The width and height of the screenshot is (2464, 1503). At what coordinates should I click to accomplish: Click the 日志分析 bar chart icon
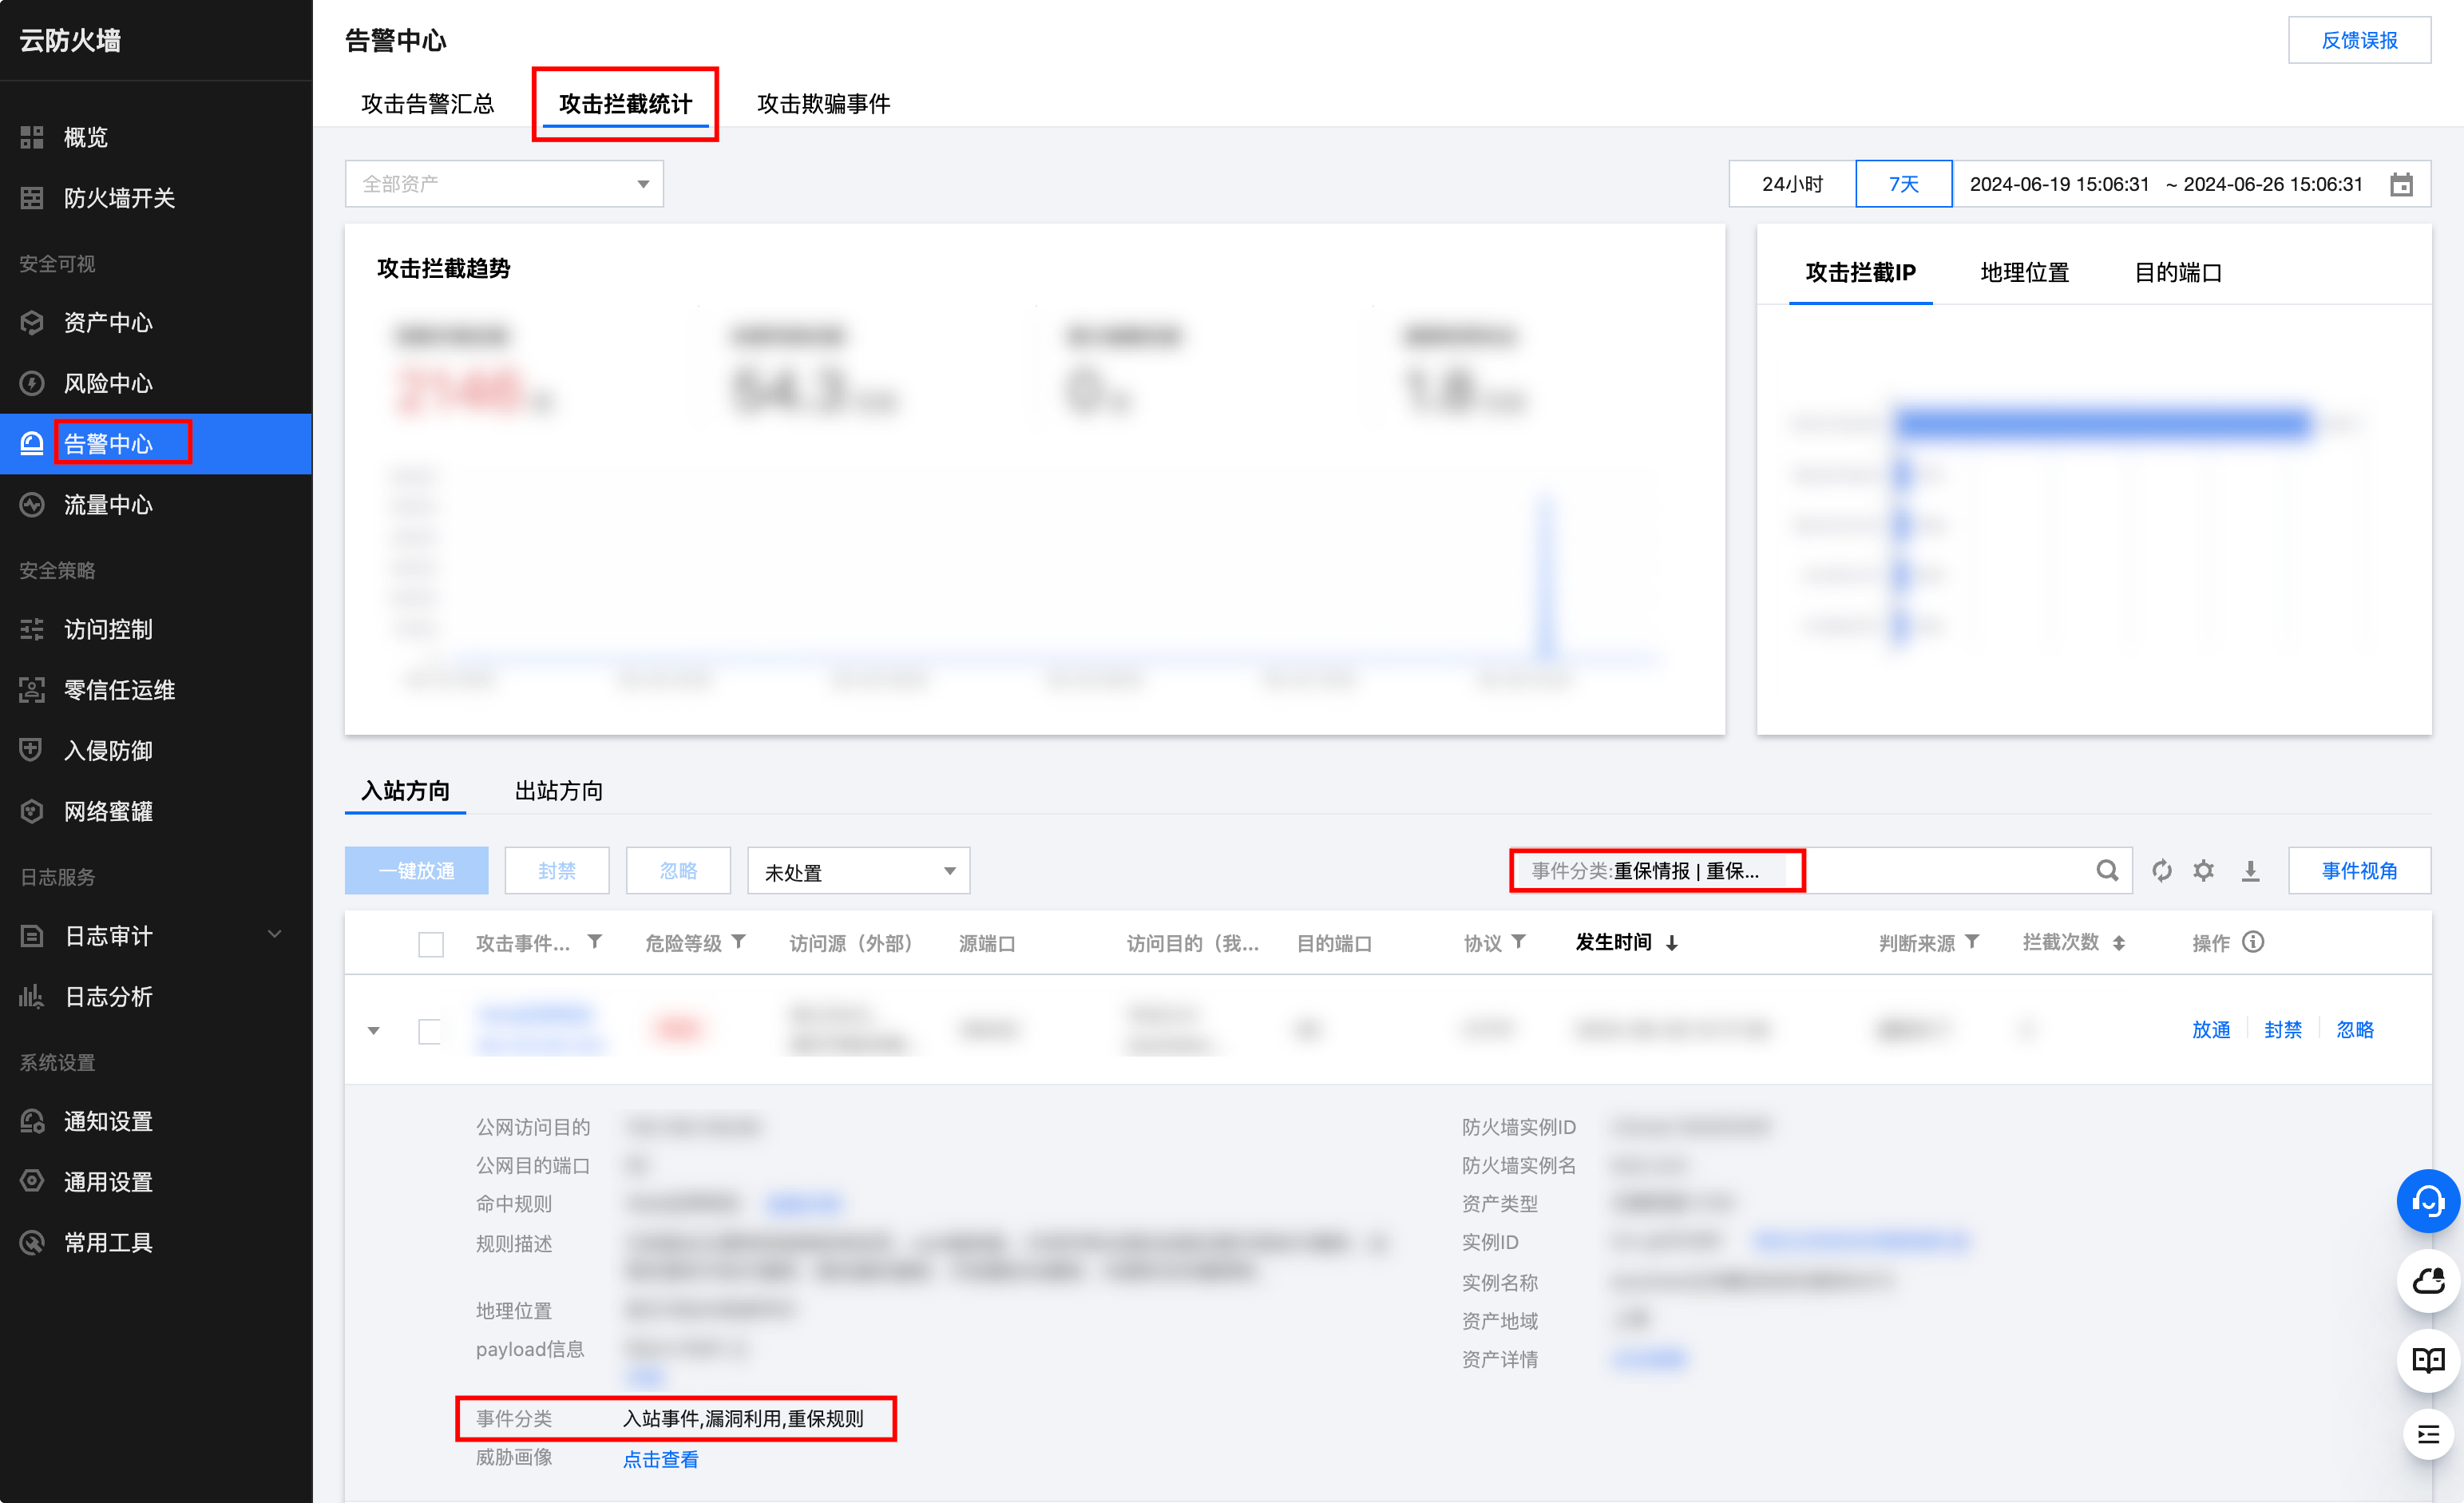tap(32, 997)
